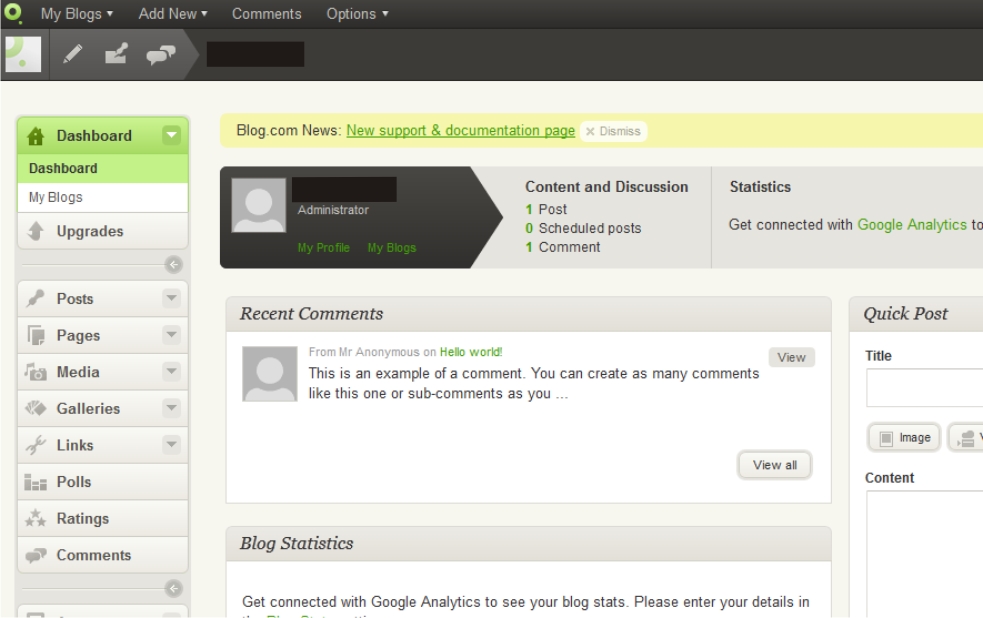Open the Google Analytics link
The width and height of the screenshot is (983, 618).
pyautogui.click(x=912, y=225)
